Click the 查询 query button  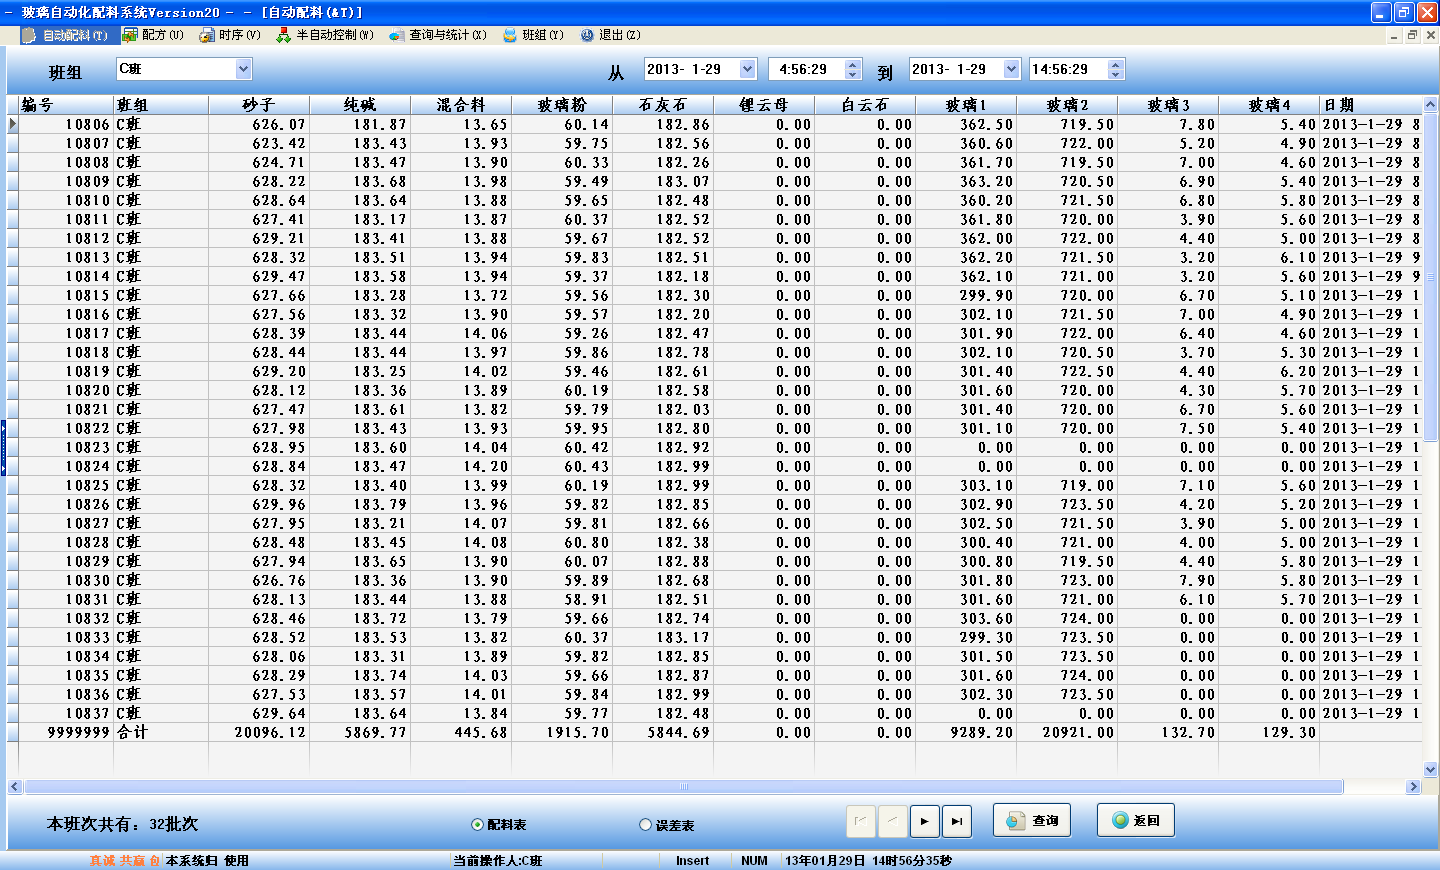point(1032,820)
